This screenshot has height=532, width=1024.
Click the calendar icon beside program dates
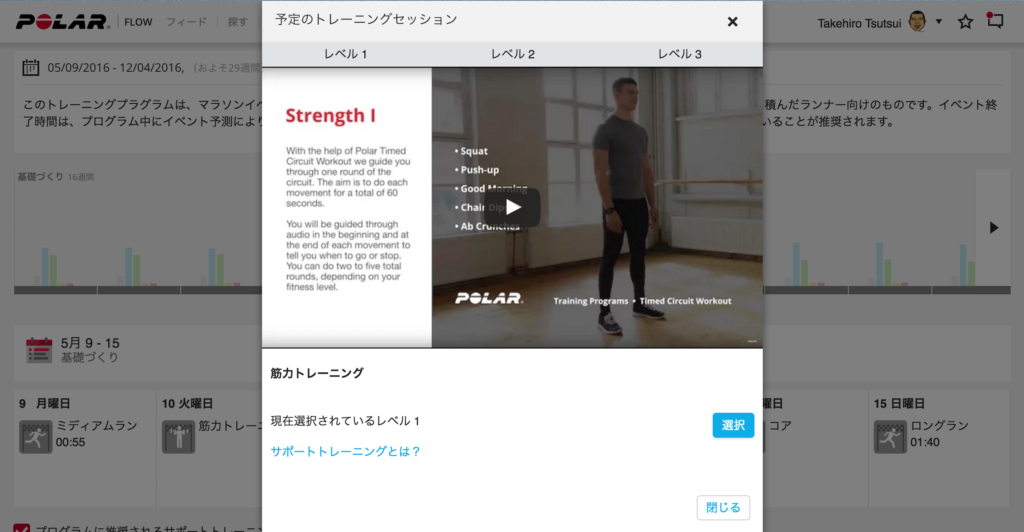pyautogui.click(x=31, y=67)
